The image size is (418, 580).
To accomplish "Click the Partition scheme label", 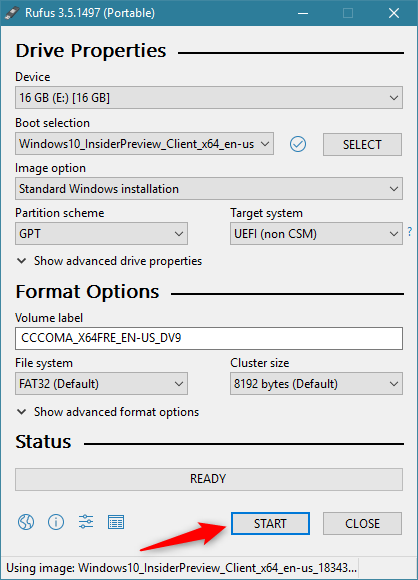I will click(x=60, y=213).
